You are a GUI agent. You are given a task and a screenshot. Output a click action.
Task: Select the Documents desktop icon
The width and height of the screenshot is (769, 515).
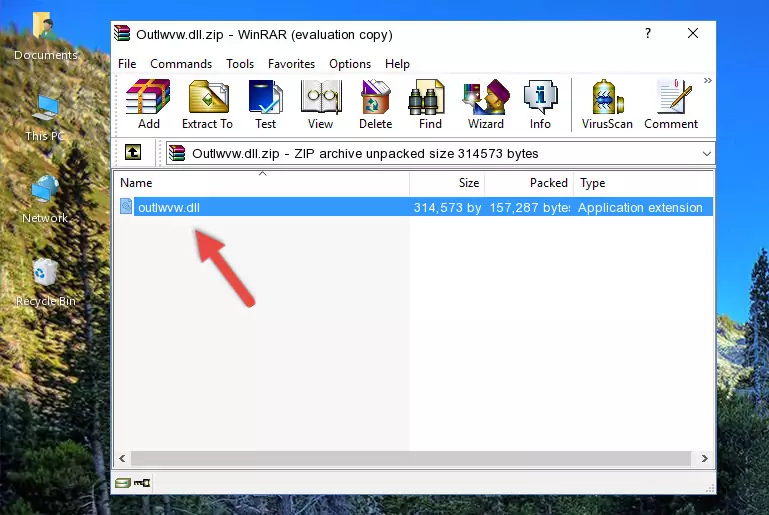(x=46, y=37)
